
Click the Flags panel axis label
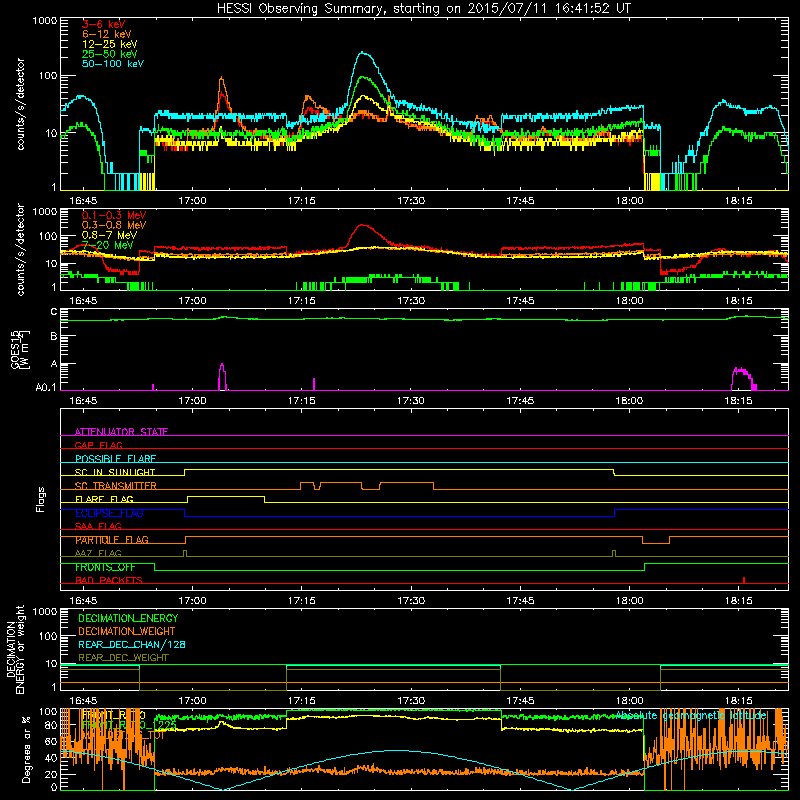tap(41, 499)
